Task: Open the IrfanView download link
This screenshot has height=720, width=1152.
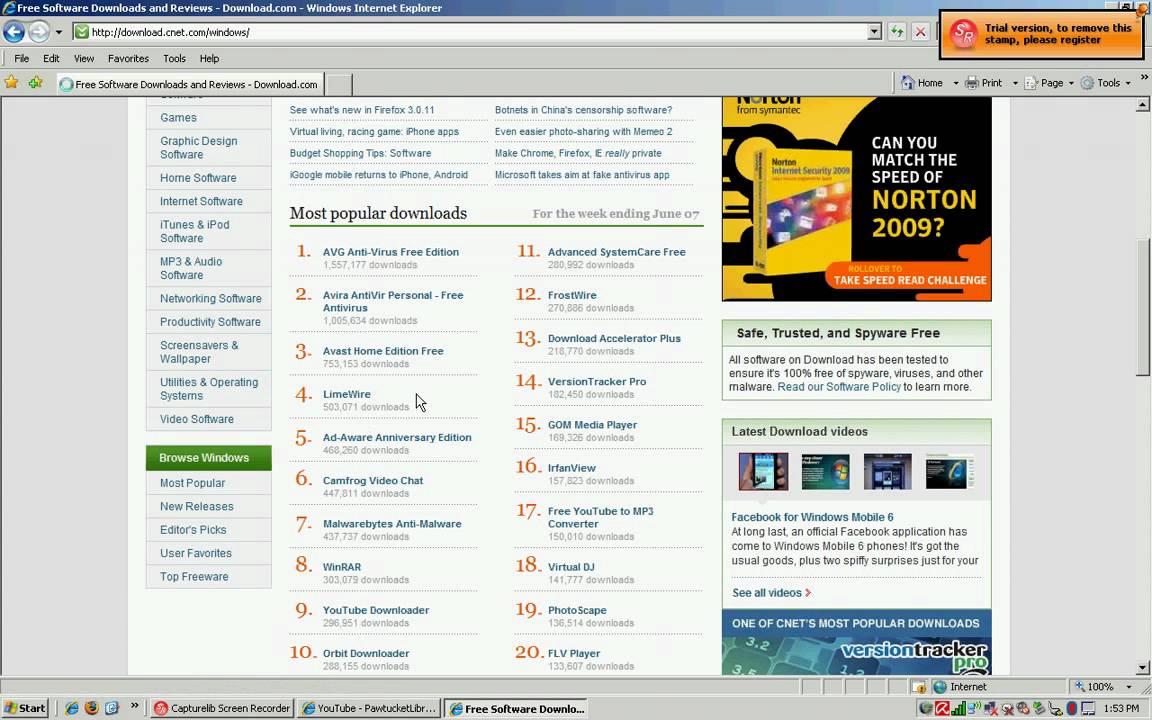Action: pos(572,467)
